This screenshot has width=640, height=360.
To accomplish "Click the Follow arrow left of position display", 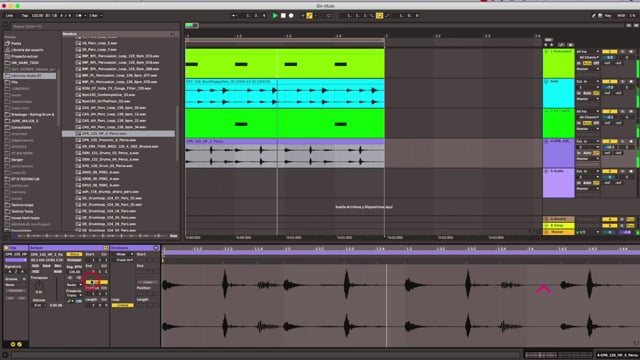I will (x=234, y=16).
